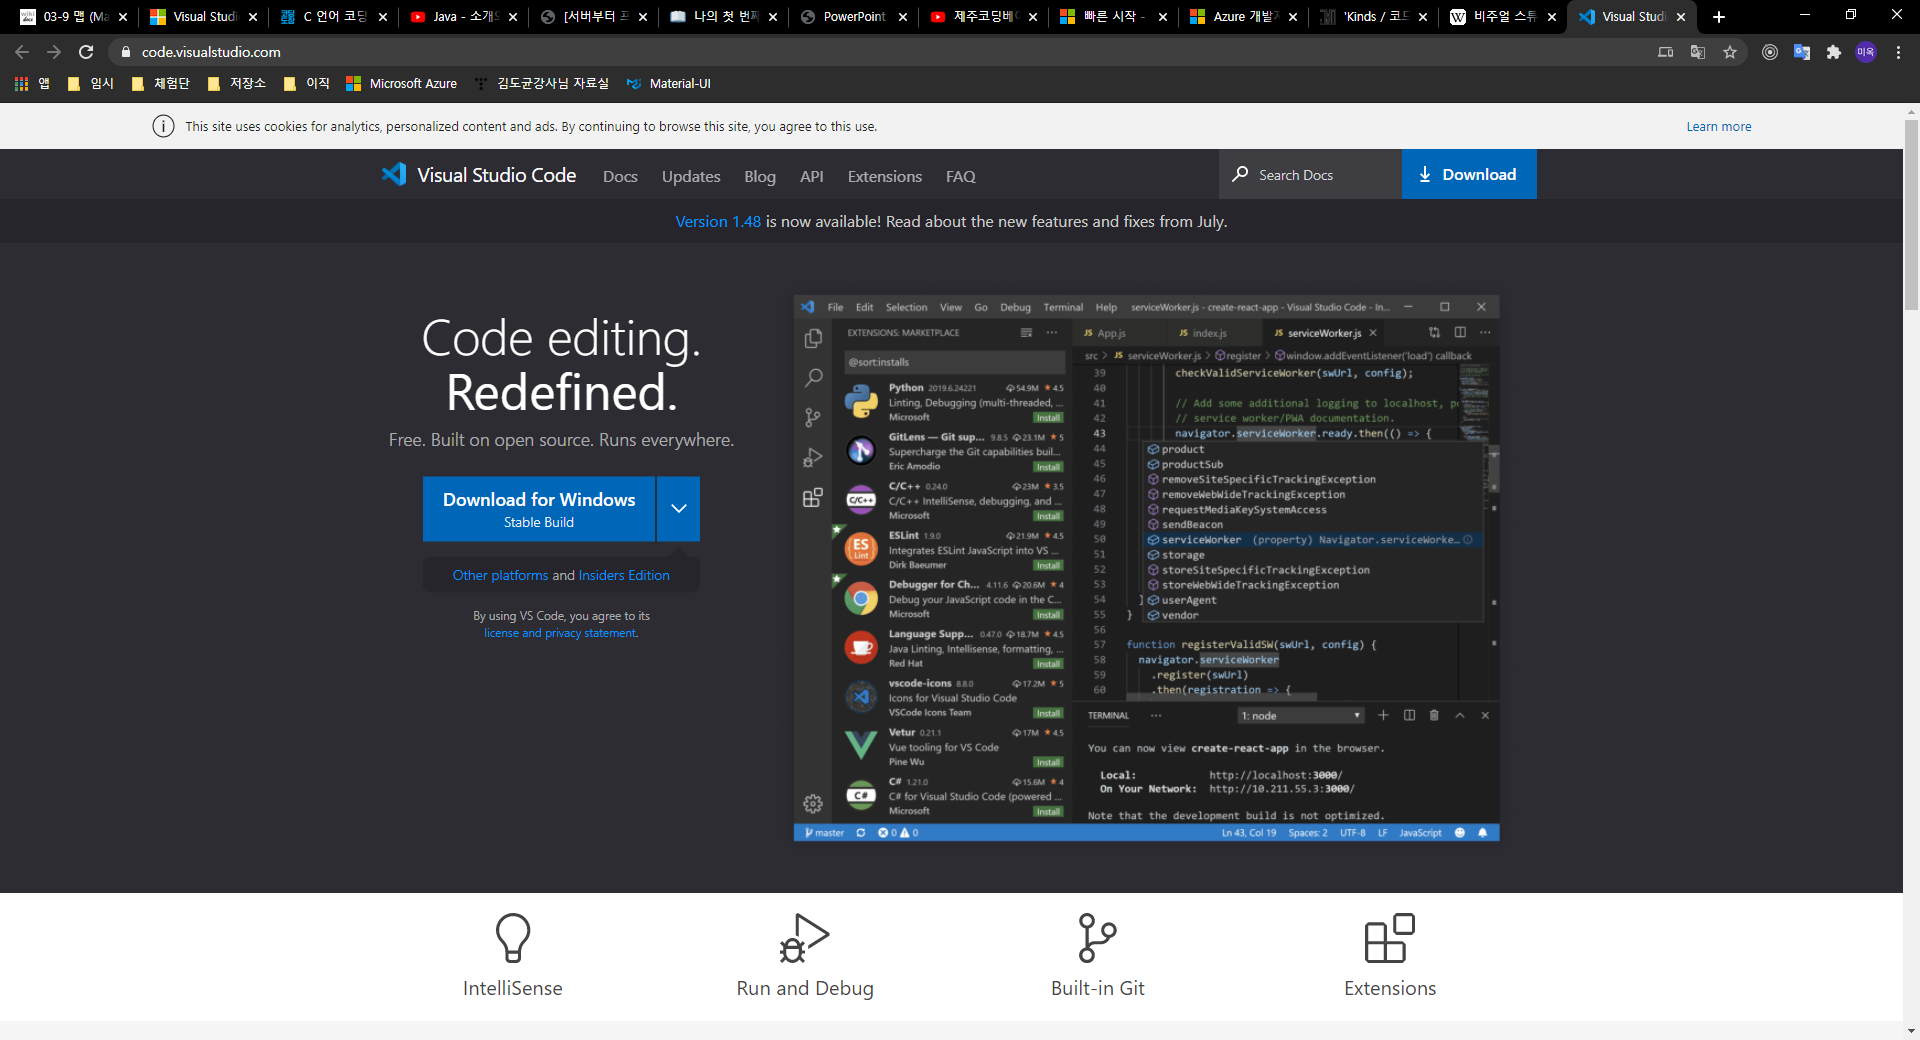The image size is (1920, 1040).
Task: Click the browser forward arrow
Action: coord(54,52)
